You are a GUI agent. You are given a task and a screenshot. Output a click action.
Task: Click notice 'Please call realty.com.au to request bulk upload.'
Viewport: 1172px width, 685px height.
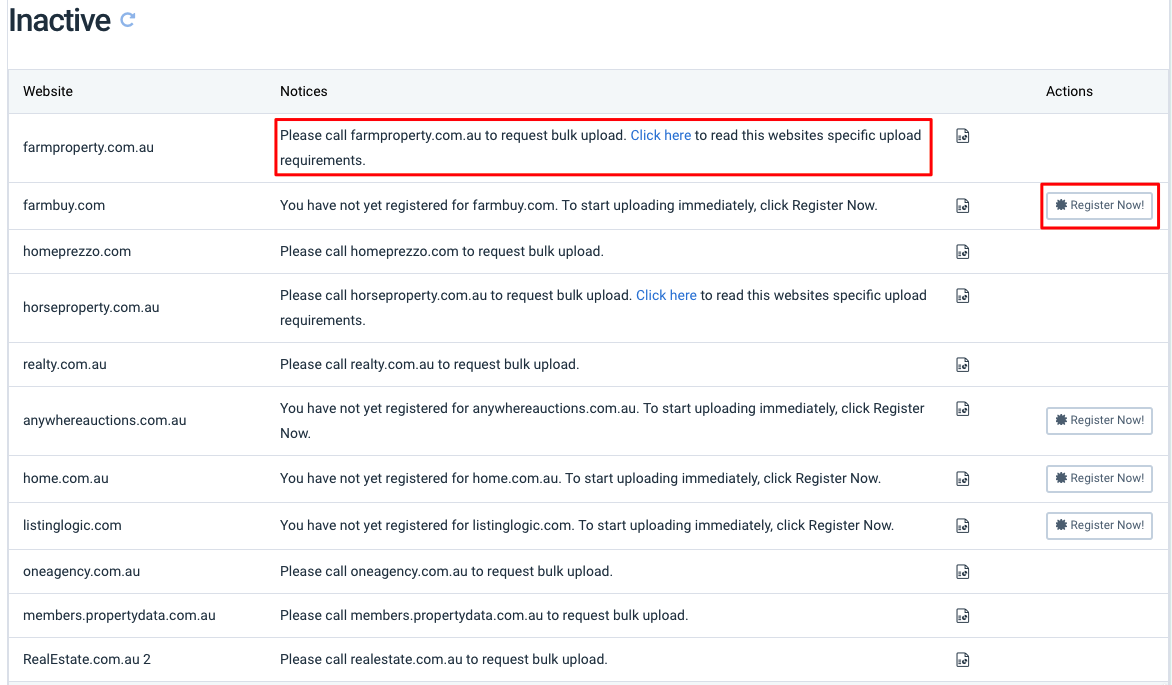(430, 364)
